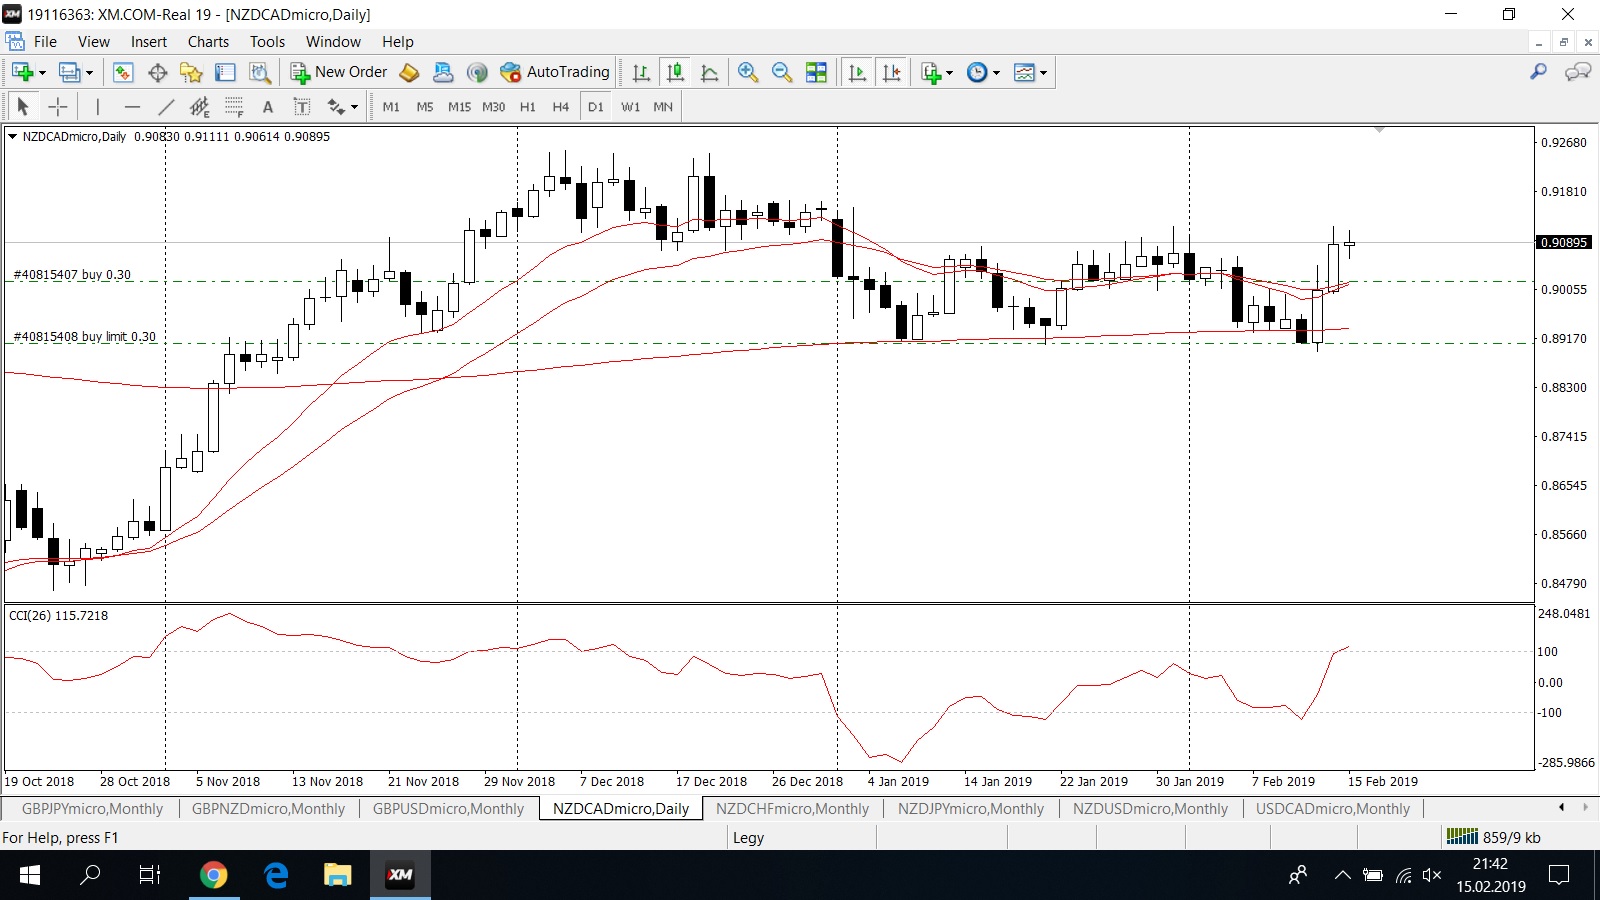Switch to candlestick chart type
The width and height of the screenshot is (1600, 900).
676,72
